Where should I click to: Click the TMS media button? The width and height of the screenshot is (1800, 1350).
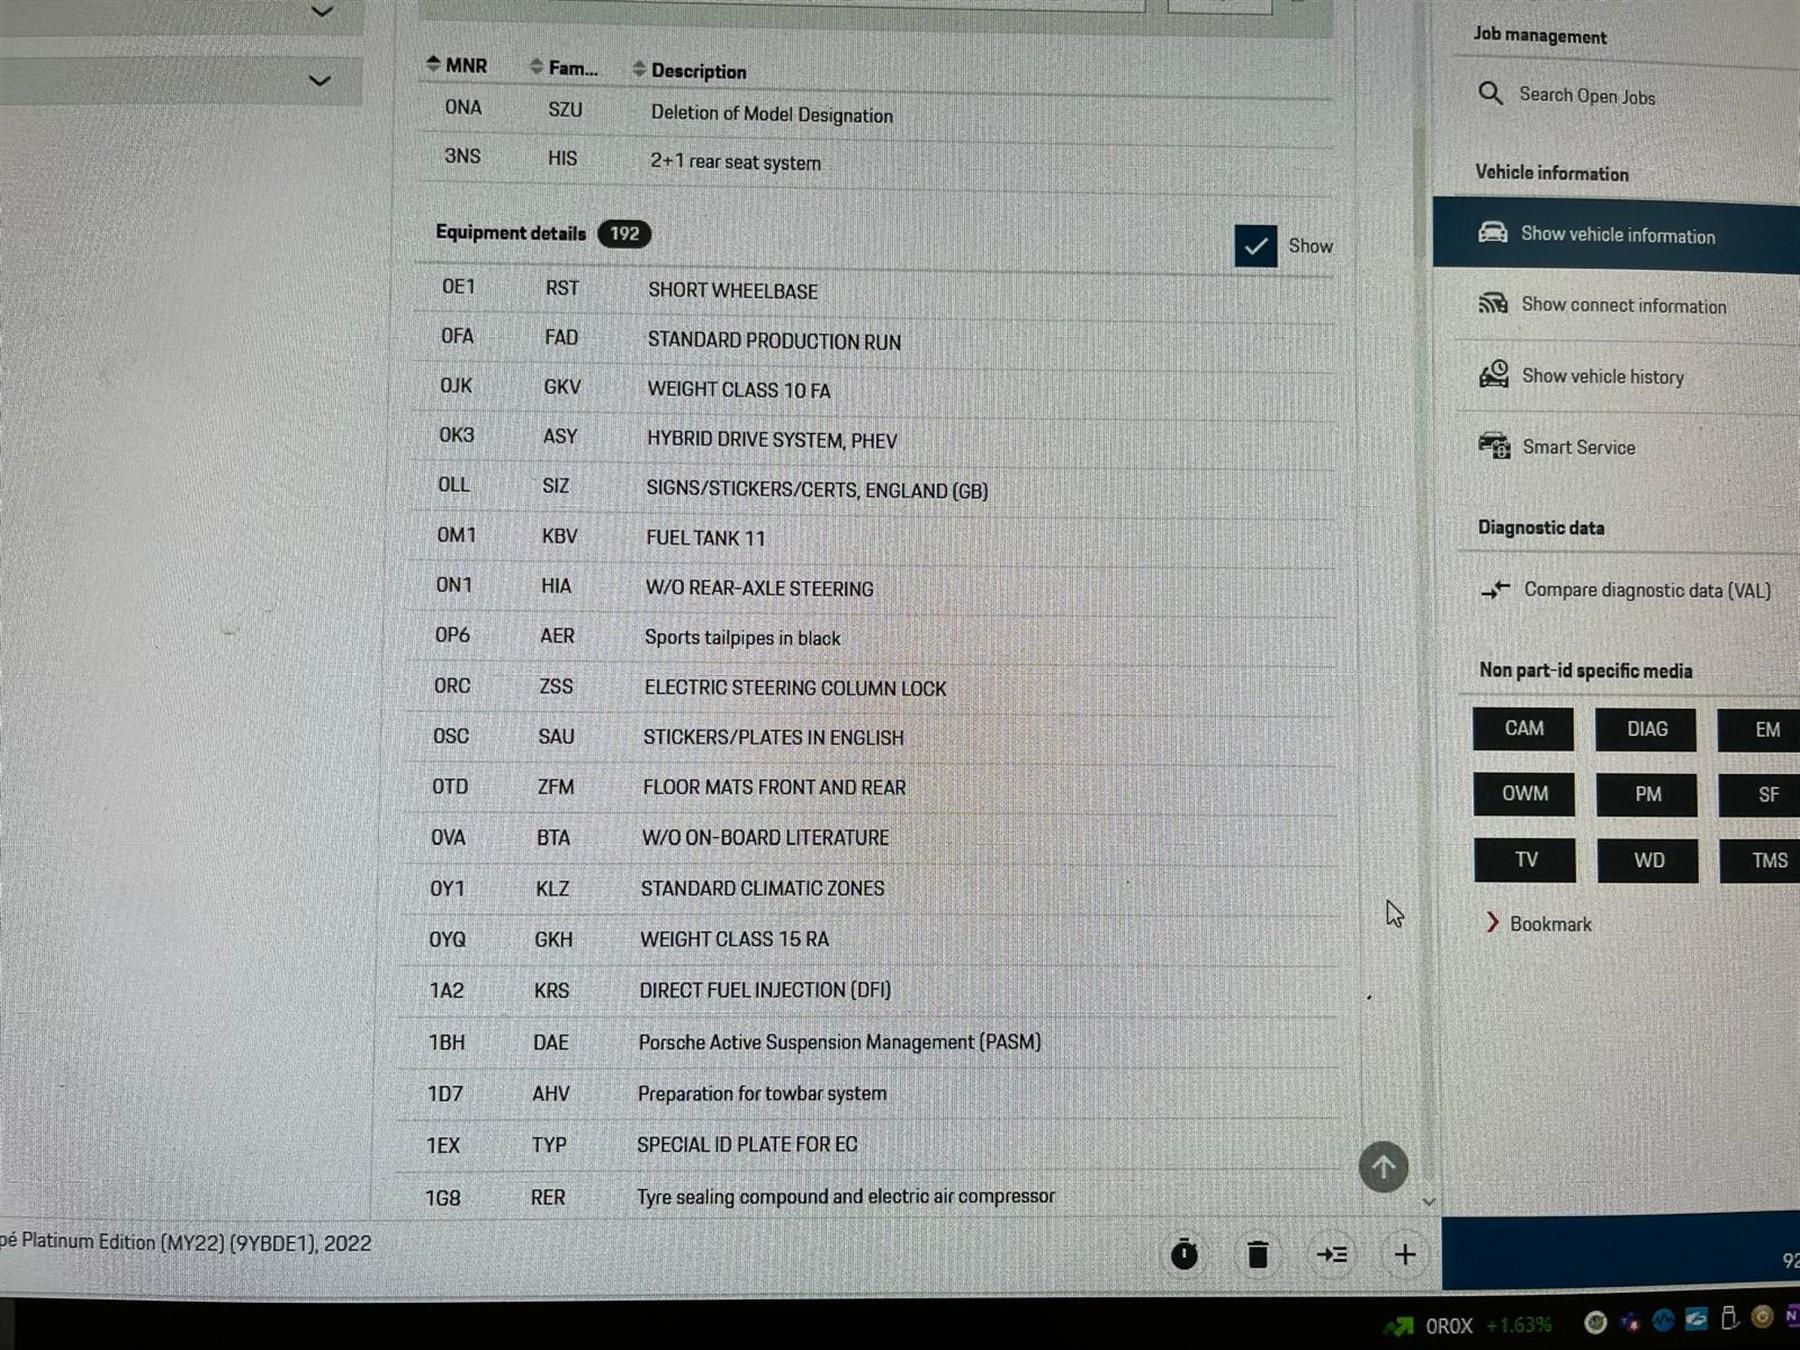(x=1762, y=861)
